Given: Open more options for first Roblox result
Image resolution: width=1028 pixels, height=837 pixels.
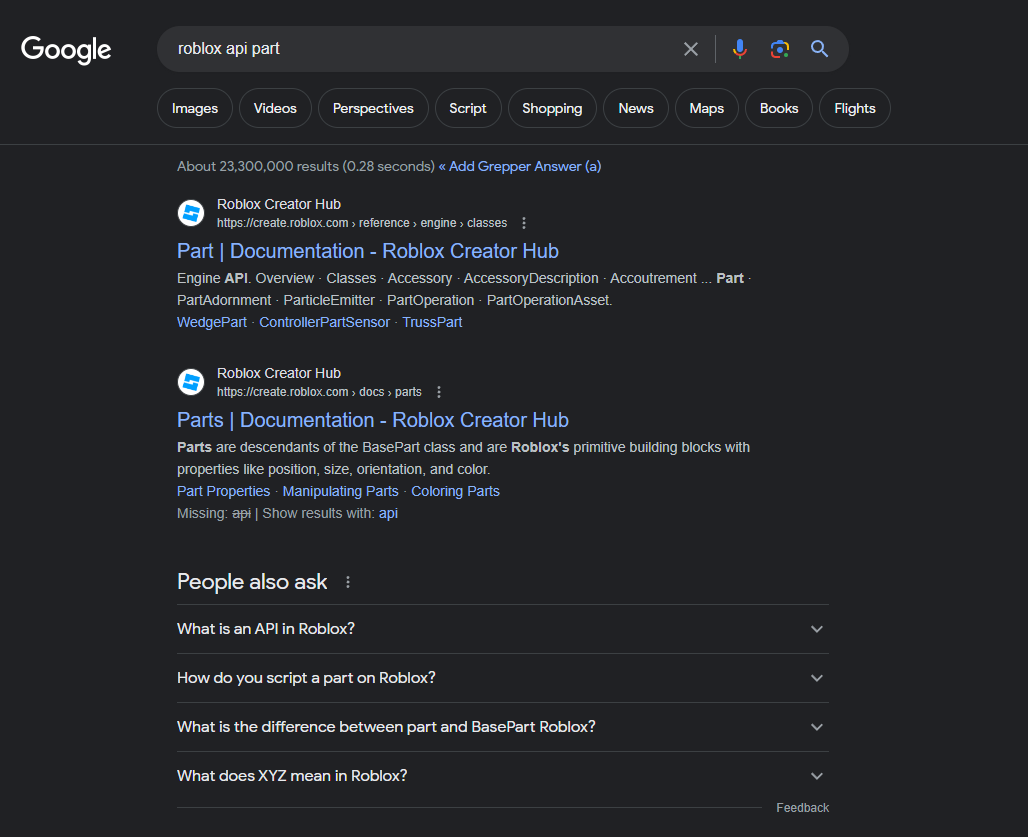Looking at the screenshot, I should tap(524, 223).
